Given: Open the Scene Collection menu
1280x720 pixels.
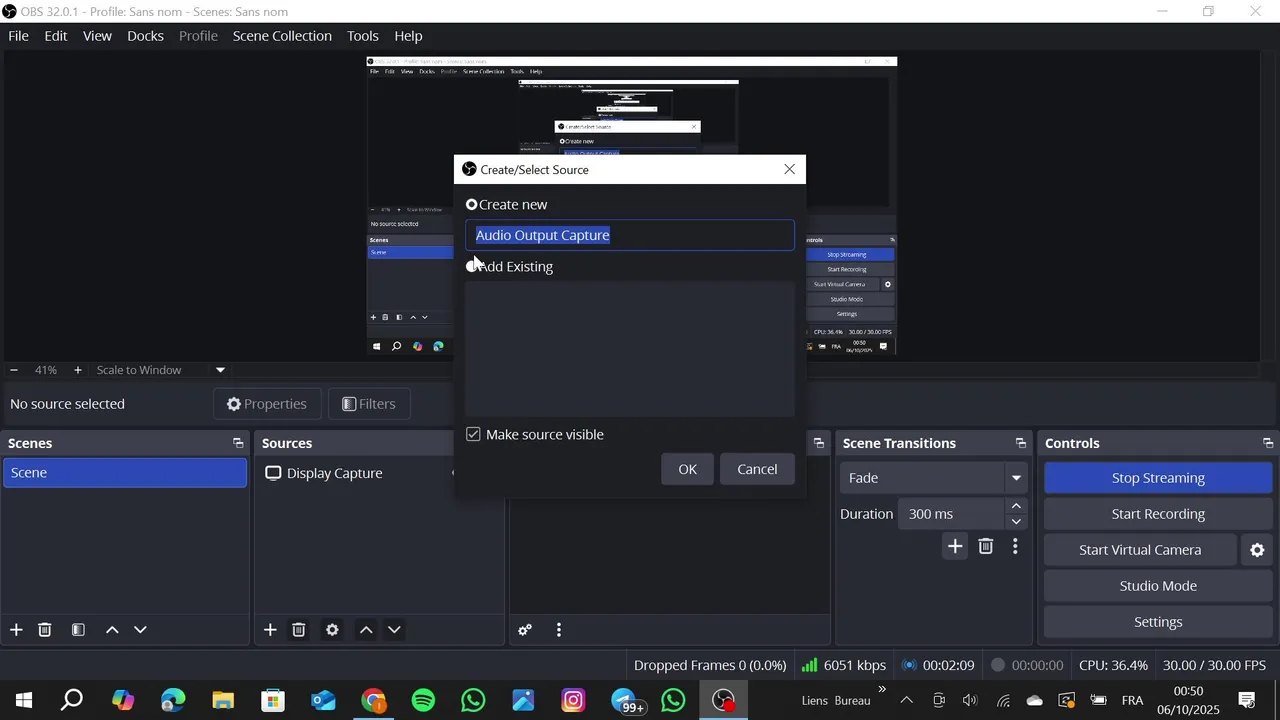Looking at the screenshot, I should click(282, 36).
